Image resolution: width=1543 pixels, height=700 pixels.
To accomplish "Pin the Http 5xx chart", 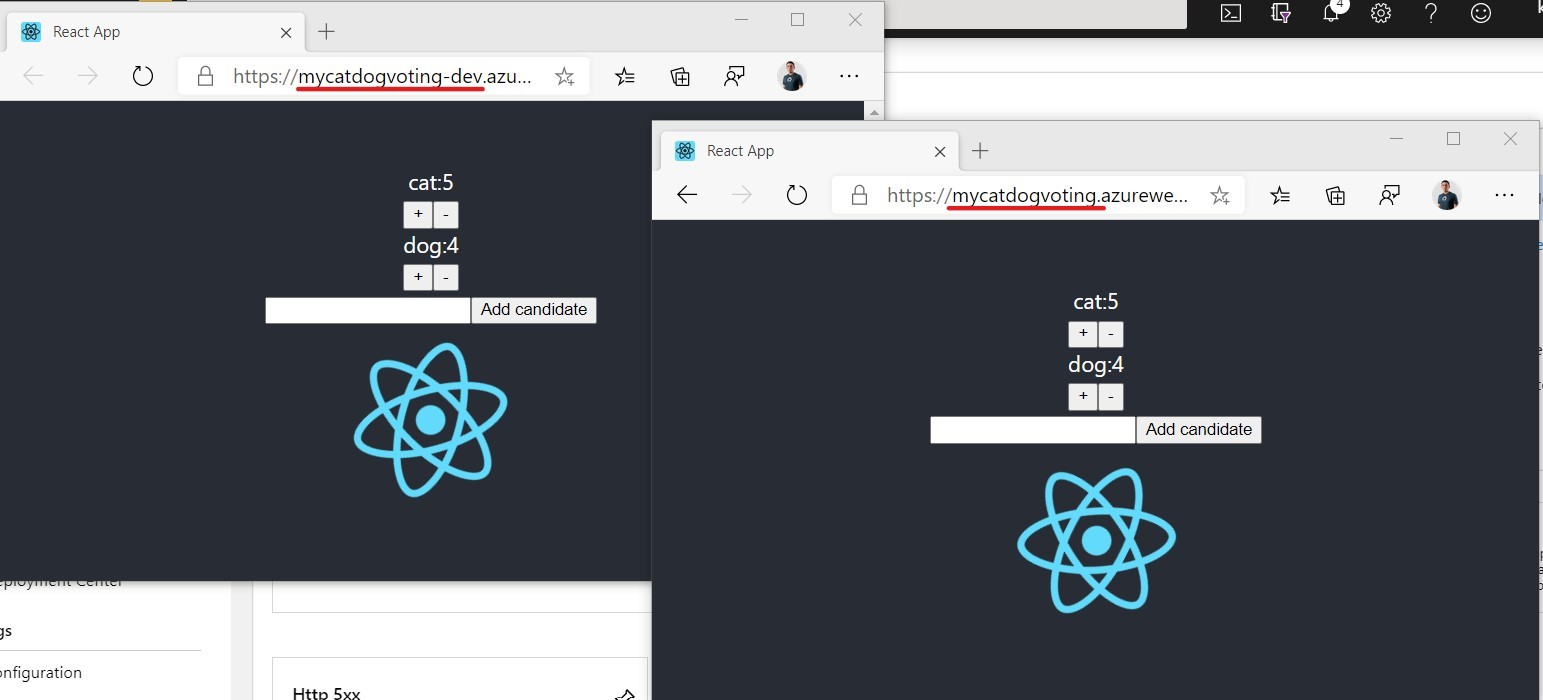I will 625,694.
